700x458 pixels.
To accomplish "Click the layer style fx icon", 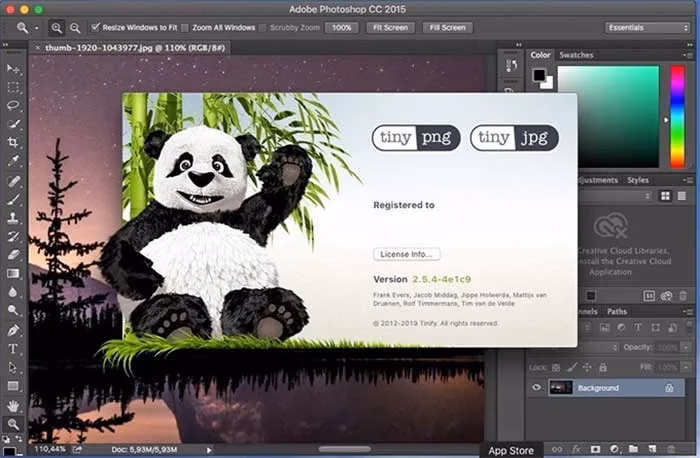I will tap(576, 450).
